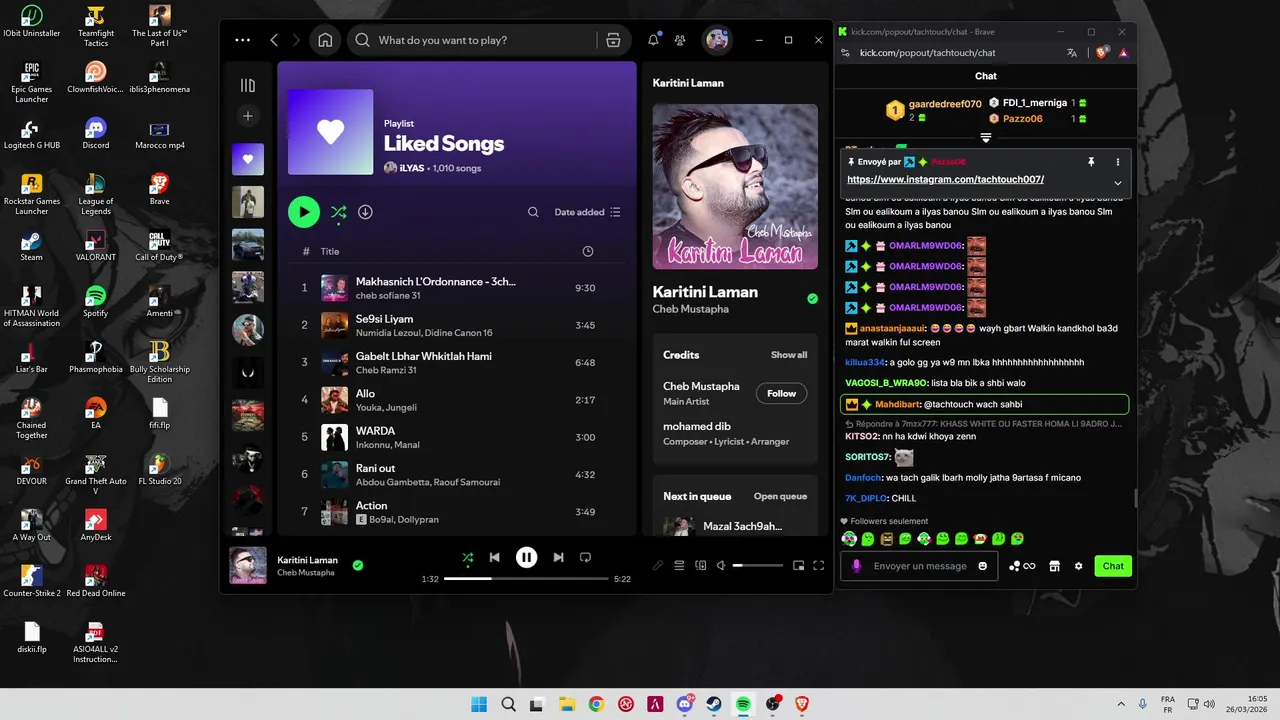Open Spotify notifications bell
Screen dimensions: 1280x720
[653, 40]
